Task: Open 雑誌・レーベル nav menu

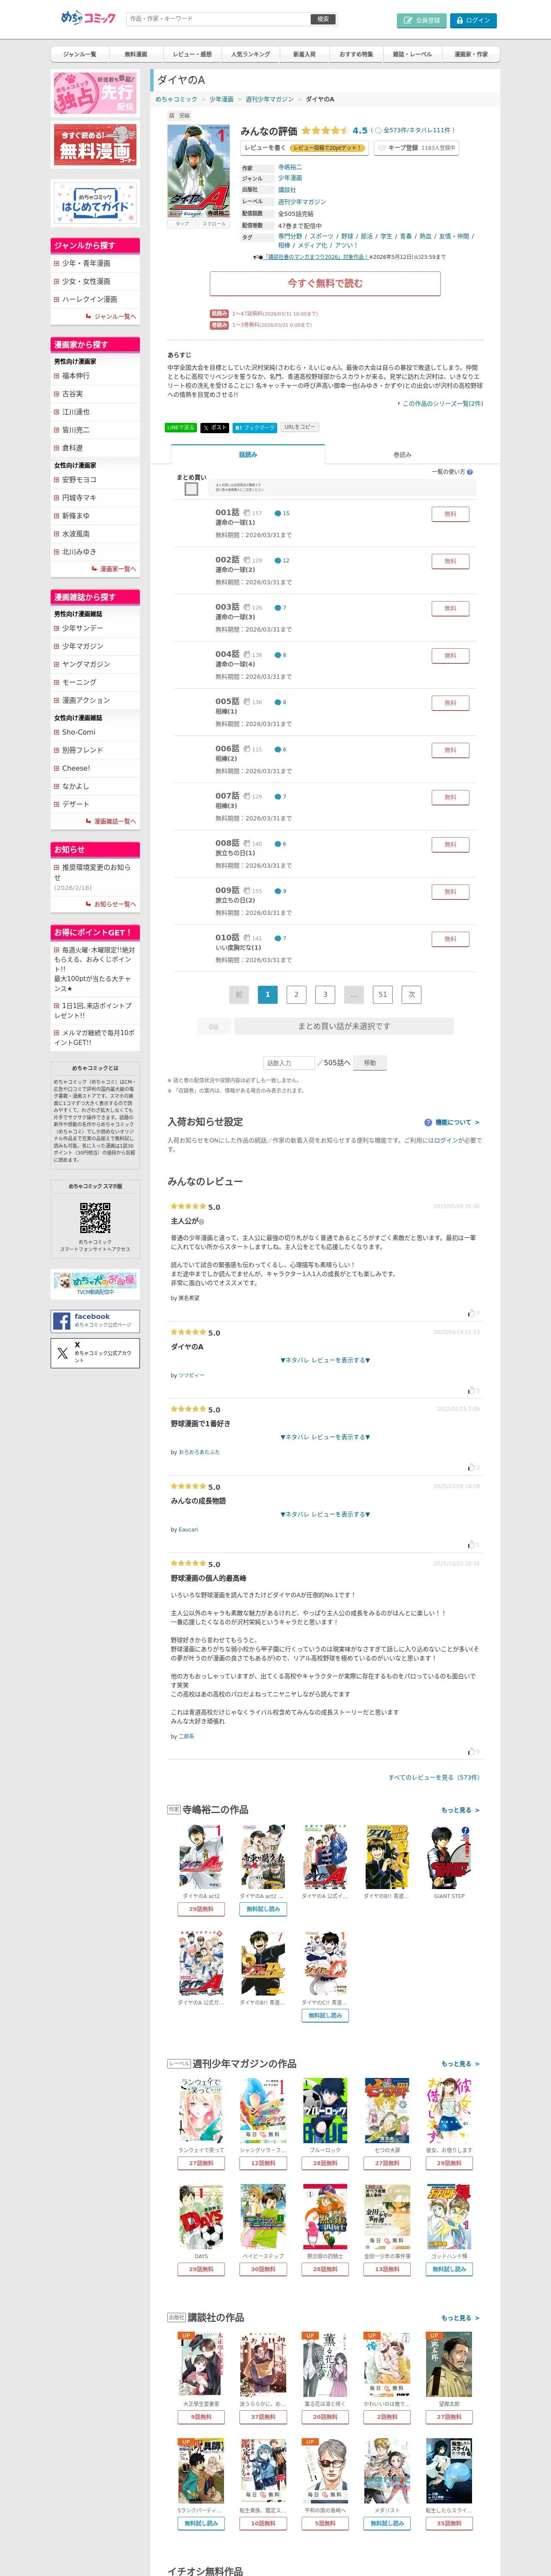Action: coord(412,54)
